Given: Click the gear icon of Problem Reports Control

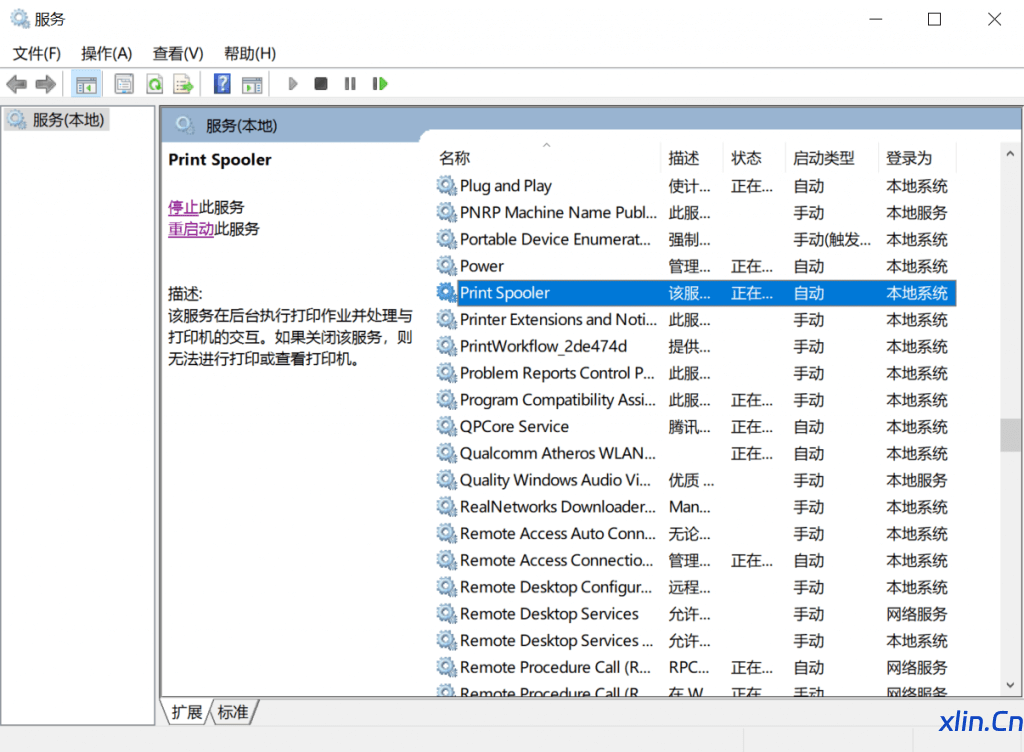Looking at the screenshot, I should pos(447,373).
